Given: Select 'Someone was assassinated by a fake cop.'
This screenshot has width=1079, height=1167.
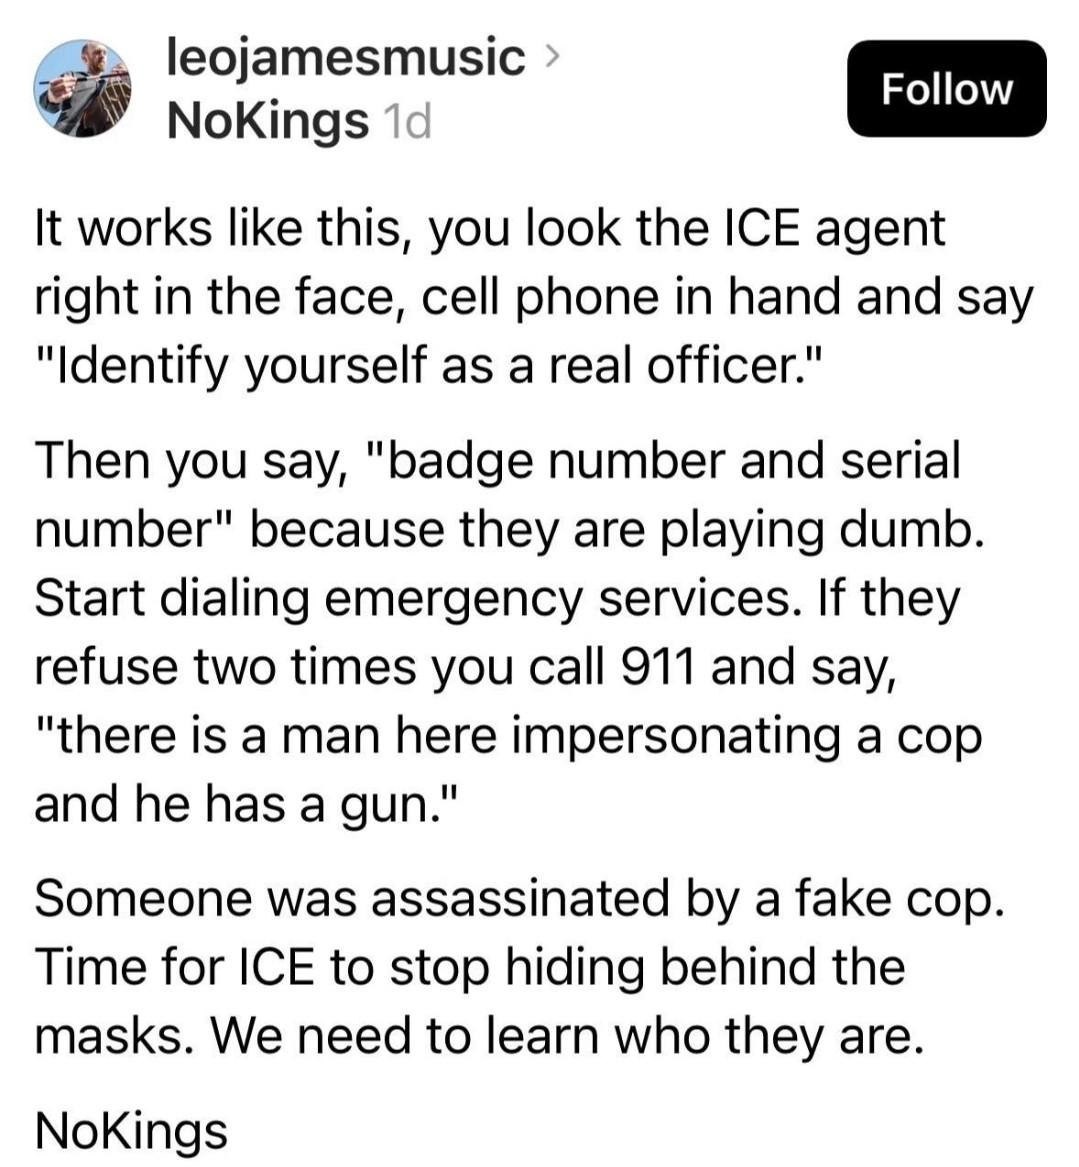Looking at the screenshot, I should click(x=519, y=898).
